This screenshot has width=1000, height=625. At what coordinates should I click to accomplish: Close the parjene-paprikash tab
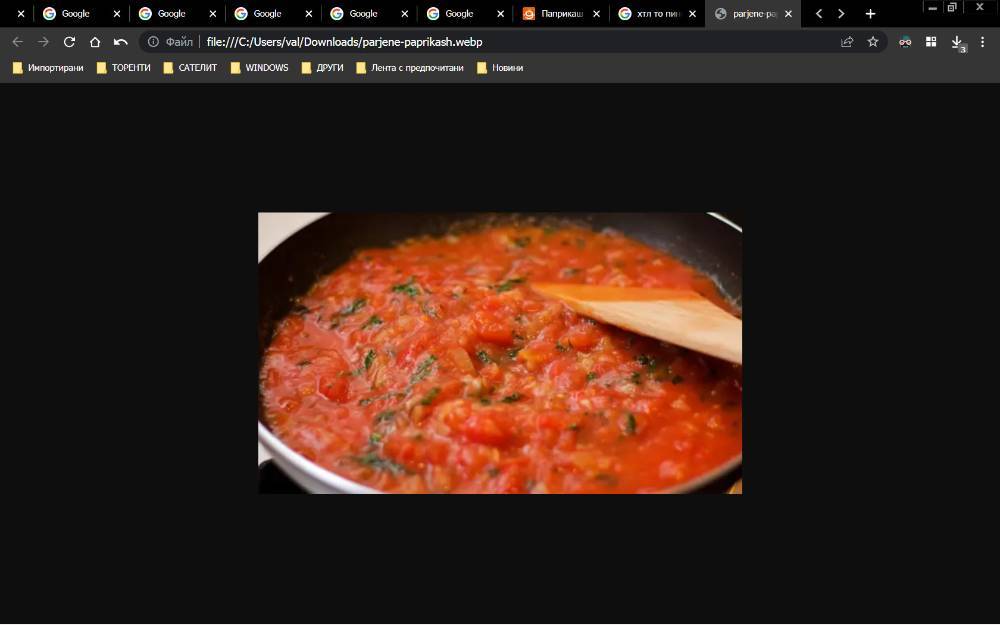tap(788, 13)
